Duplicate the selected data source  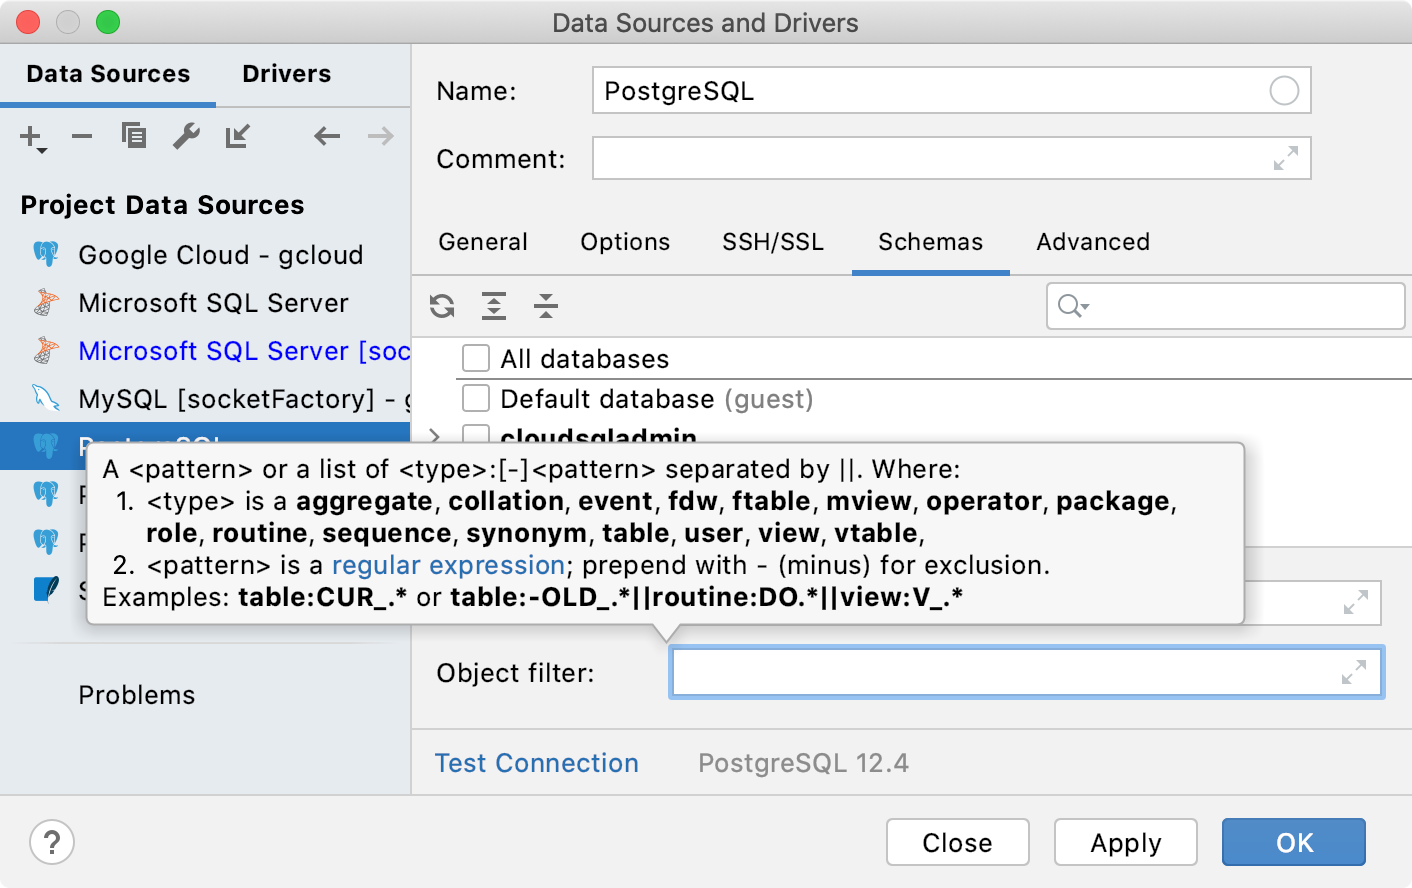pyautogui.click(x=134, y=136)
